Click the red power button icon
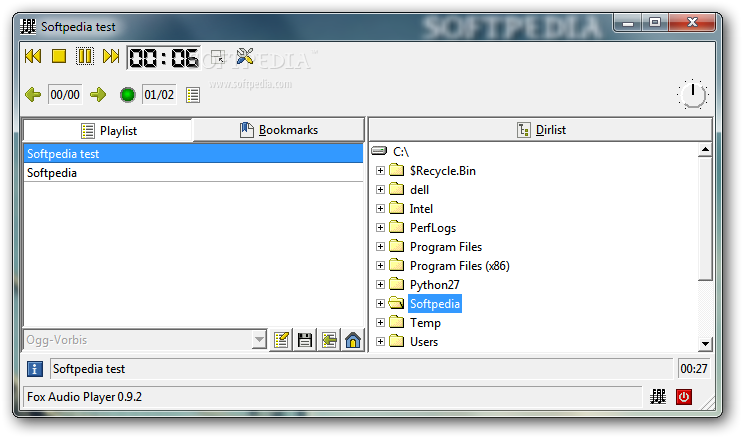This screenshot has height=438, width=743. 683,397
